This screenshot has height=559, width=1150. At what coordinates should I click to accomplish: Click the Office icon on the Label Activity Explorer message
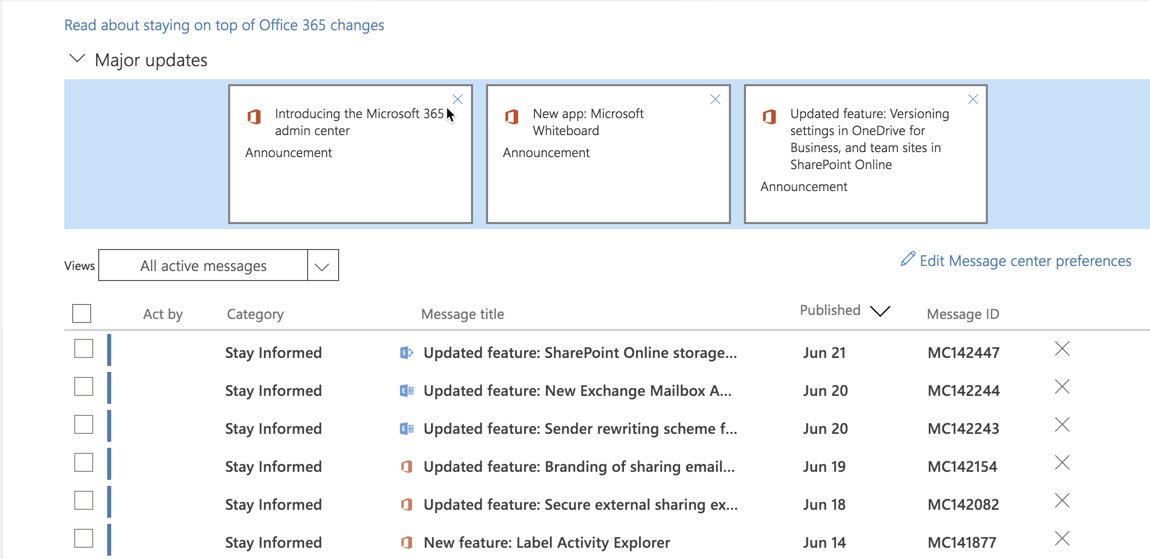(406, 543)
